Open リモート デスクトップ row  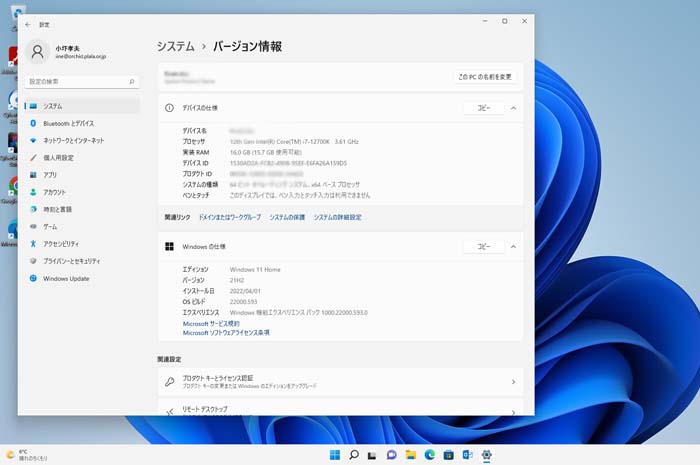[x=340, y=408]
